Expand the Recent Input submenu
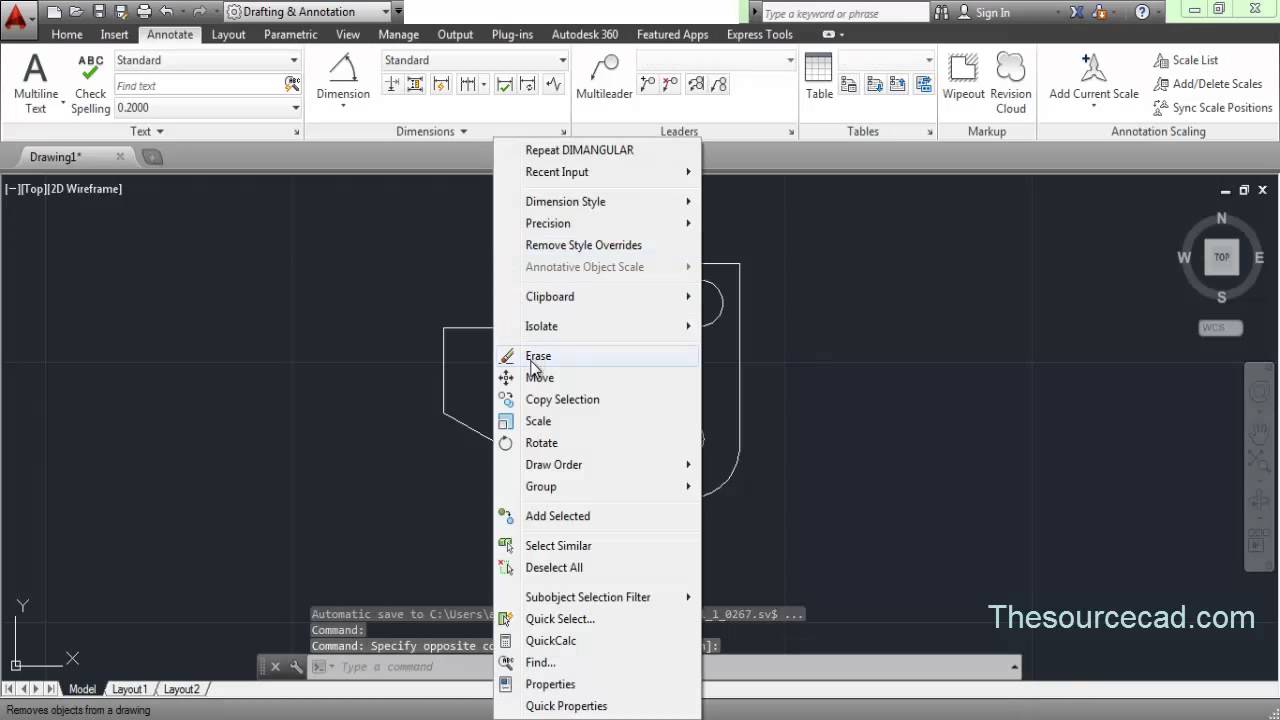This screenshot has width=1280, height=720. pyautogui.click(x=558, y=172)
